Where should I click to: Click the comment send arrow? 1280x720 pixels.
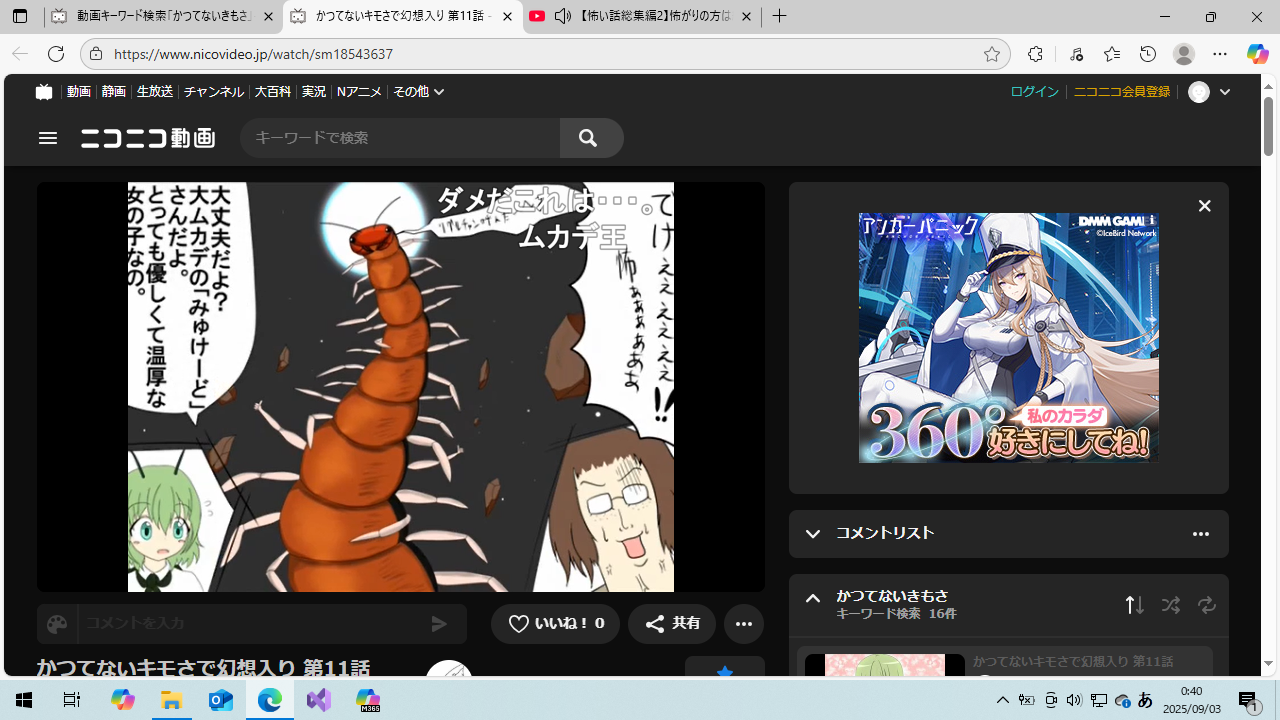(x=439, y=624)
